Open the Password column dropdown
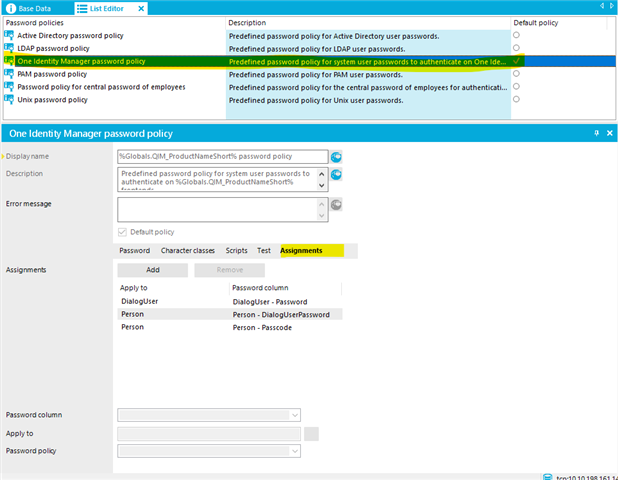This screenshot has height=480, width=618. (x=295, y=415)
